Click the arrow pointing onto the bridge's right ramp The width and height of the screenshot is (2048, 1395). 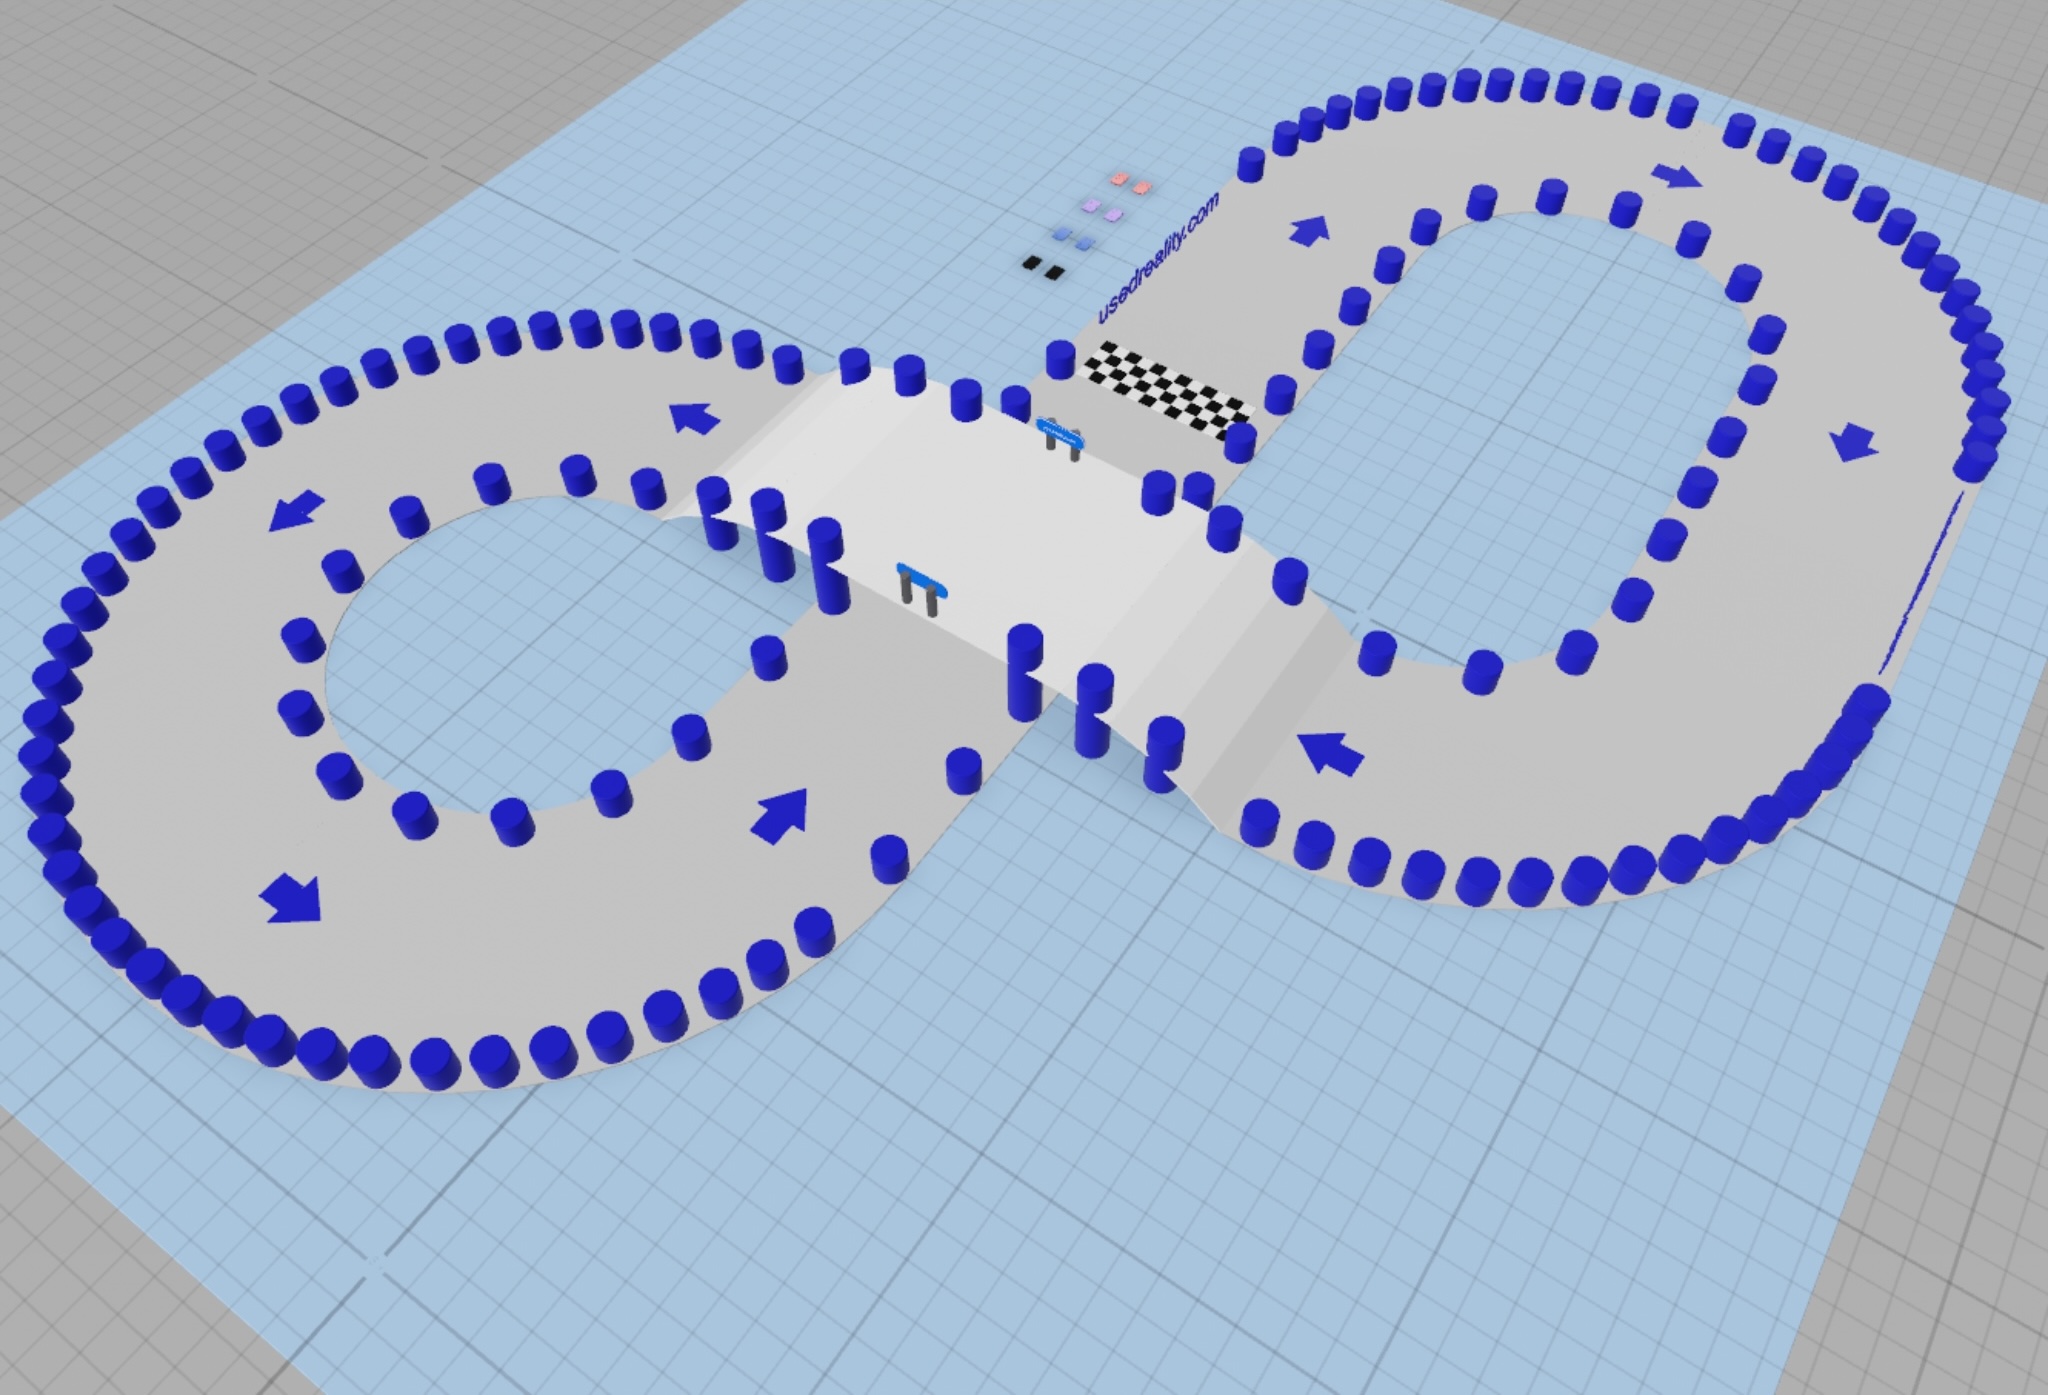point(1330,752)
